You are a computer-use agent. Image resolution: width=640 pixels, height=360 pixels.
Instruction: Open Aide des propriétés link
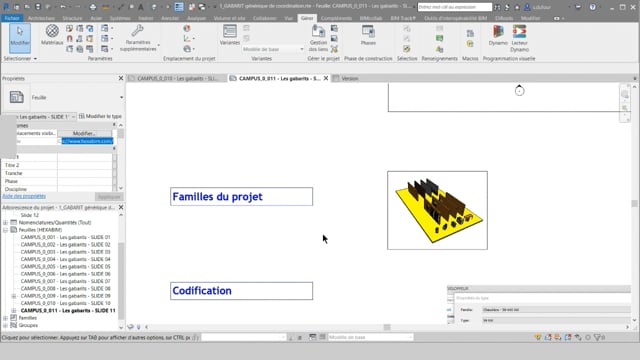(24, 196)
